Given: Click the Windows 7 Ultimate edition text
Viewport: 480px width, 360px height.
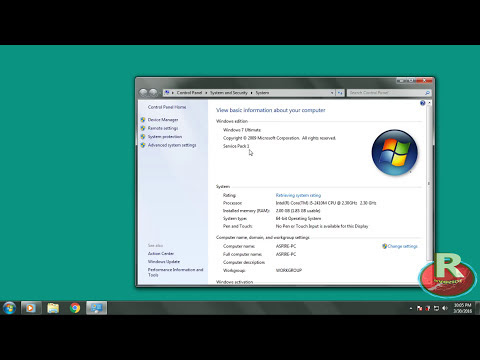Looking at the screenshot, I should 242,130.
